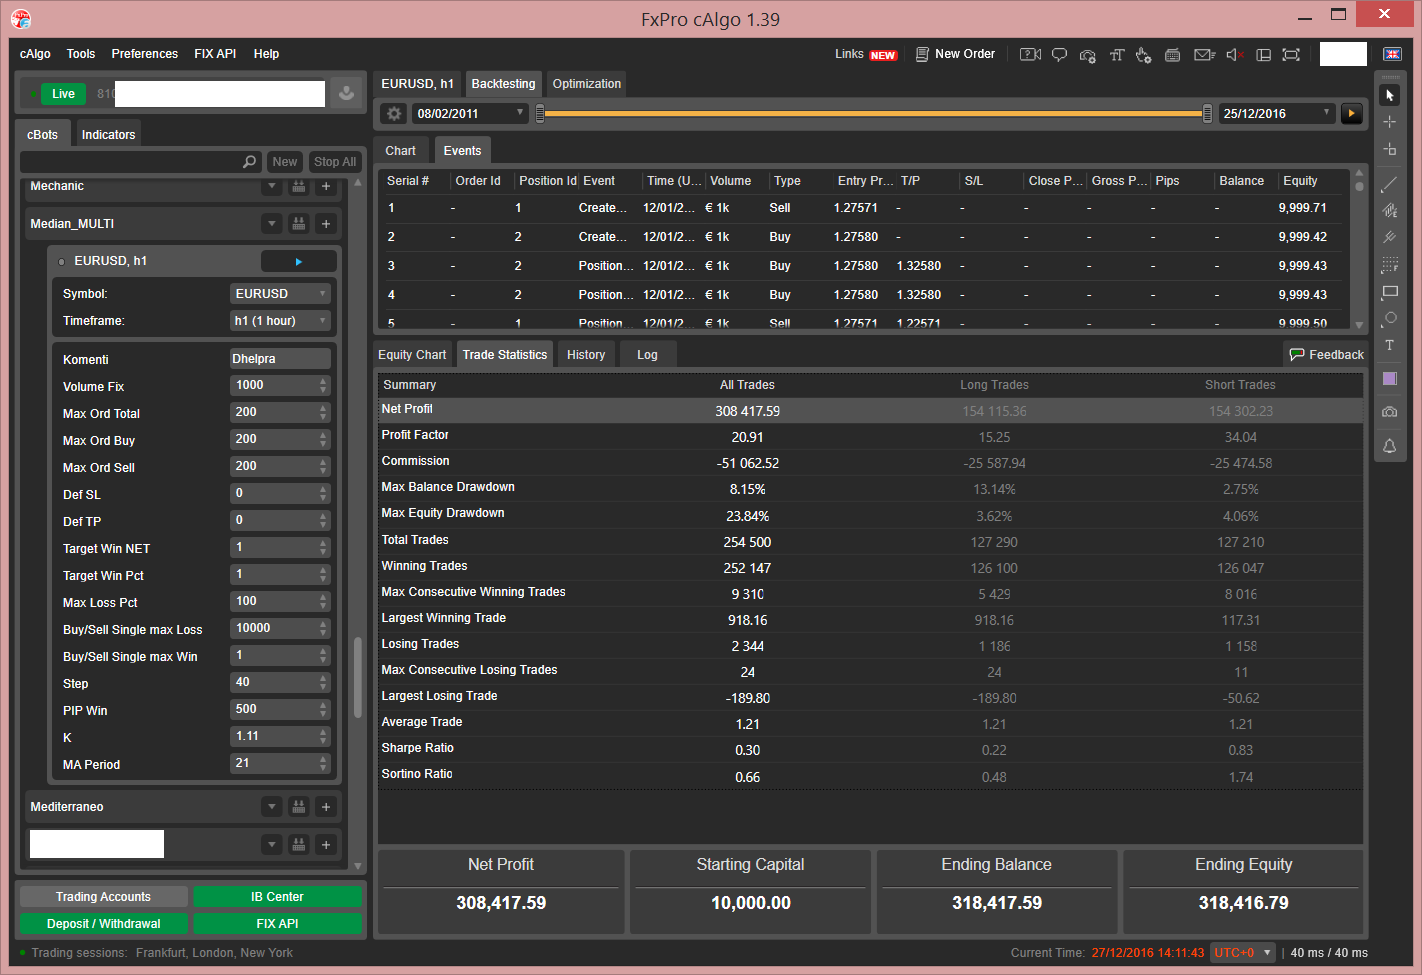This screenshot has width=1422, height=975.
Task: Take a chart snapshot with camera icon
Action: pyautogui.click(x=1389, y=412)
